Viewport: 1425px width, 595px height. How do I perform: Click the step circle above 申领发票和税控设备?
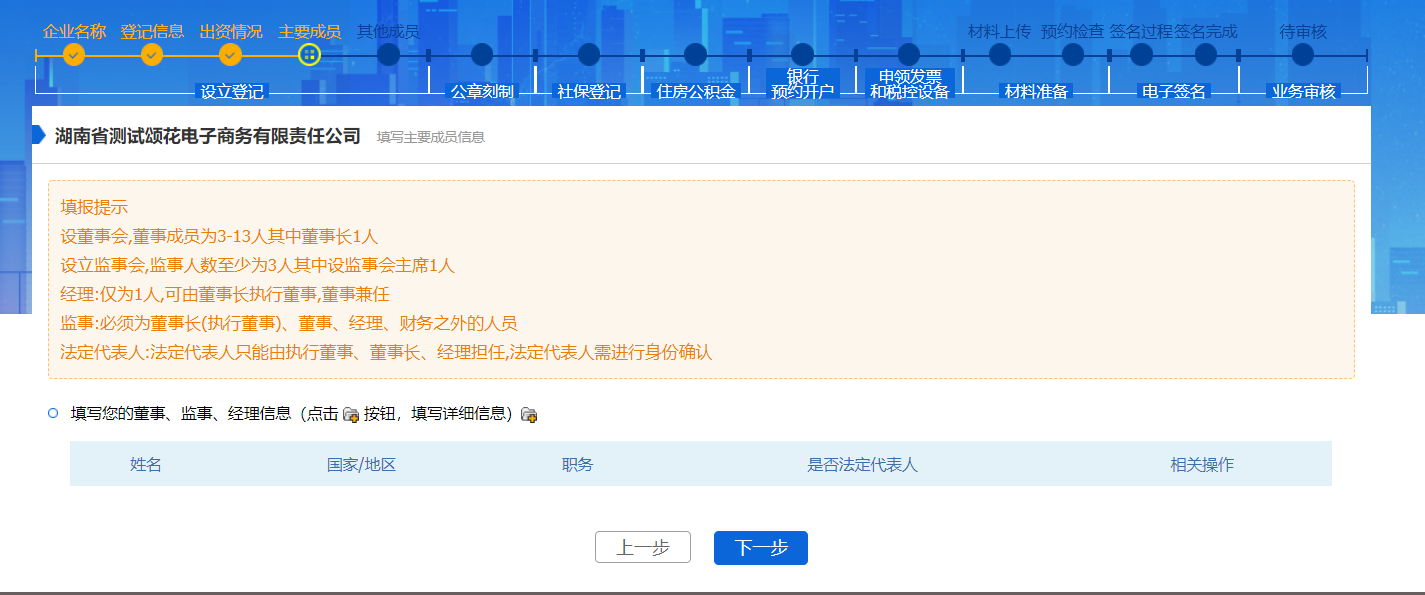pyautogui.click(x=909, y=54)
